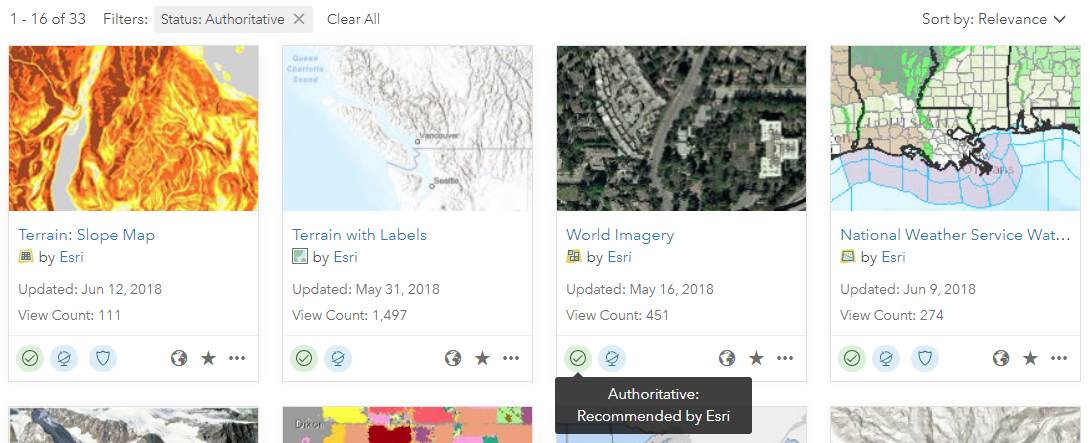
Task: Open the World Imagery thumbnail
Action: [x=681, y=128]
